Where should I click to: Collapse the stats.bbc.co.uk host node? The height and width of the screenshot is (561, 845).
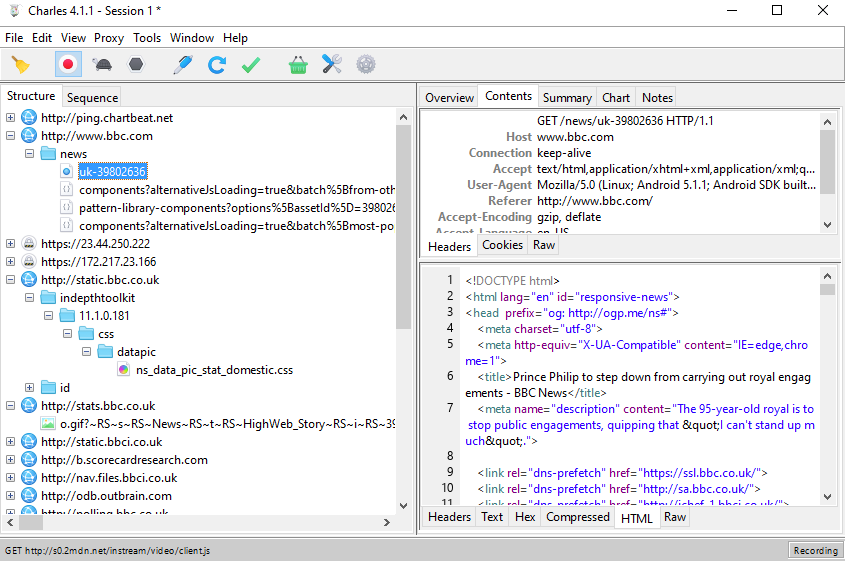pos(10,405)
